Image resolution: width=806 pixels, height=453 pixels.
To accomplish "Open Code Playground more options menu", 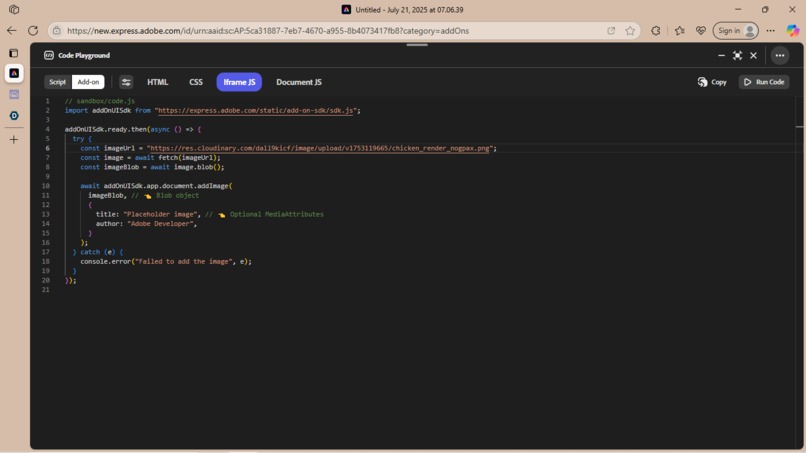I will pos(780,55).
